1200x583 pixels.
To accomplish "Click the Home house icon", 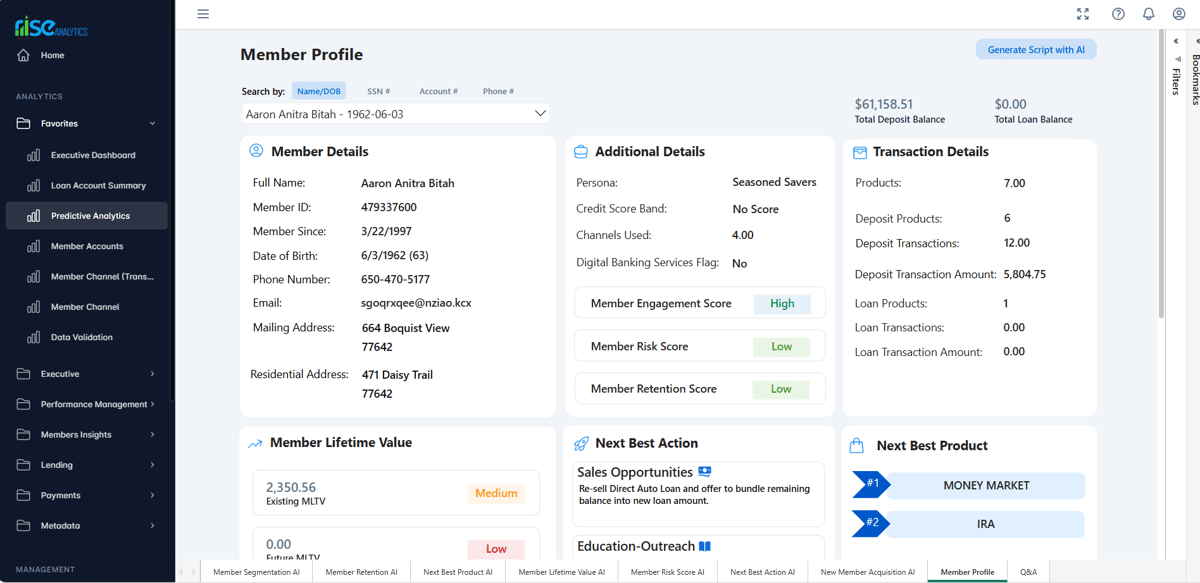I will (23, 55).
